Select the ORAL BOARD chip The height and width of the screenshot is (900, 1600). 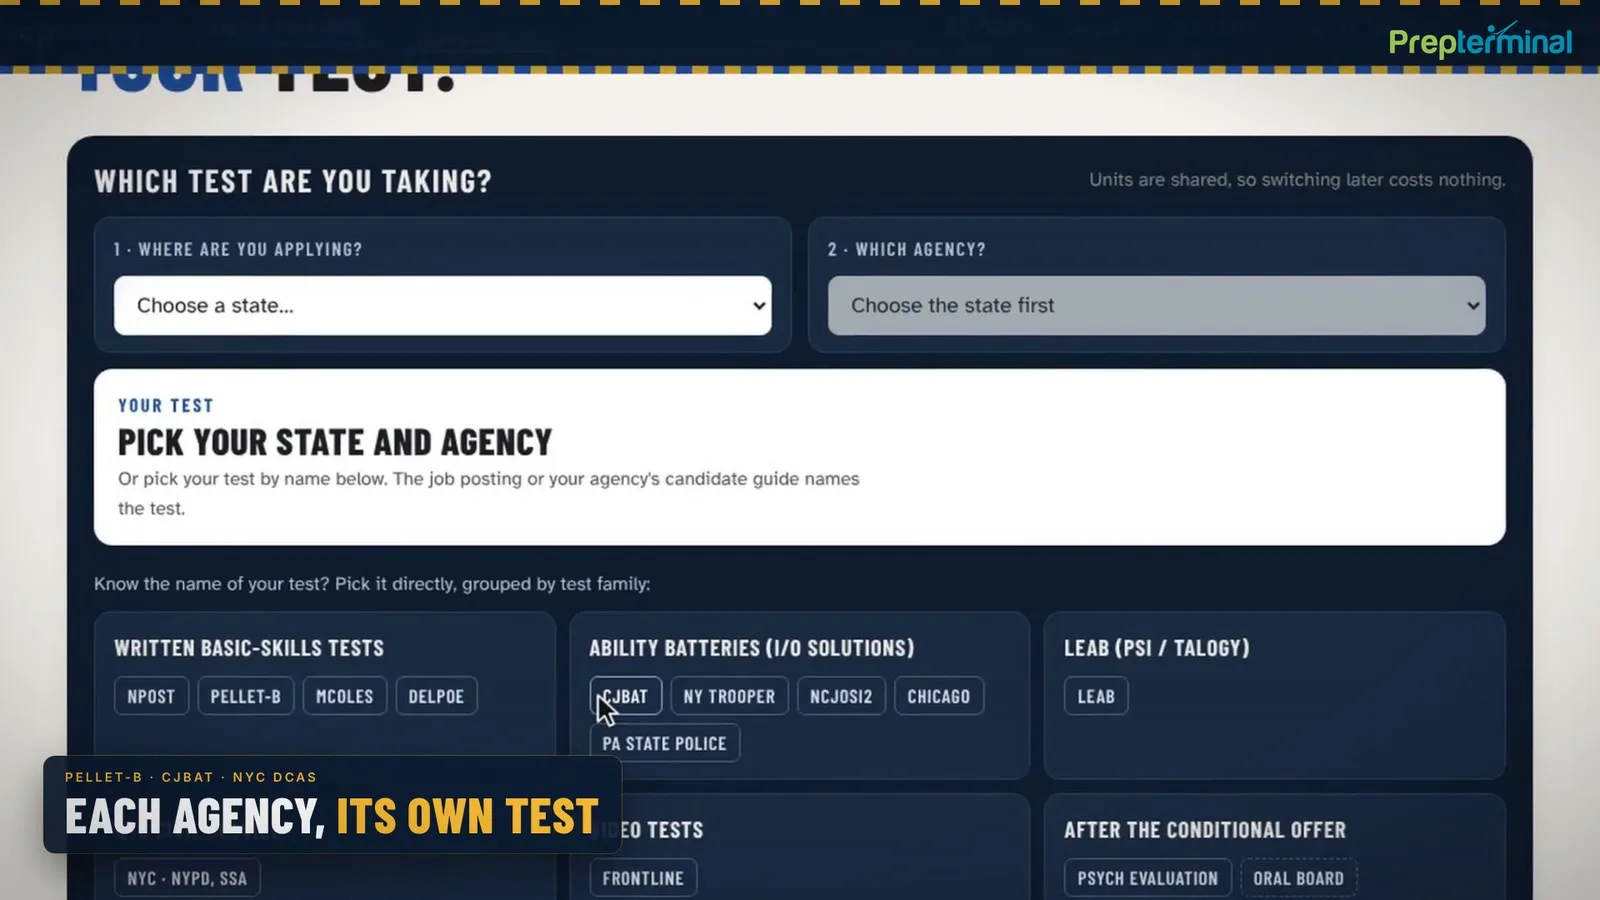point(1299,878)
